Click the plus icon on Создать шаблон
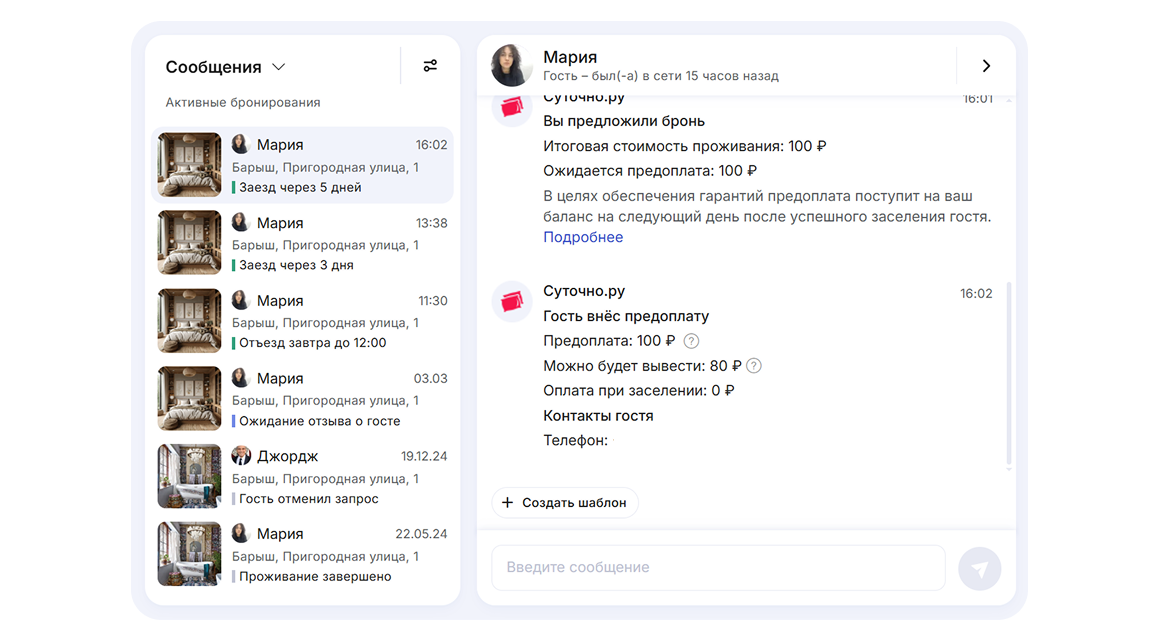This screenshot has width=1160, height=640. (507, 503)
